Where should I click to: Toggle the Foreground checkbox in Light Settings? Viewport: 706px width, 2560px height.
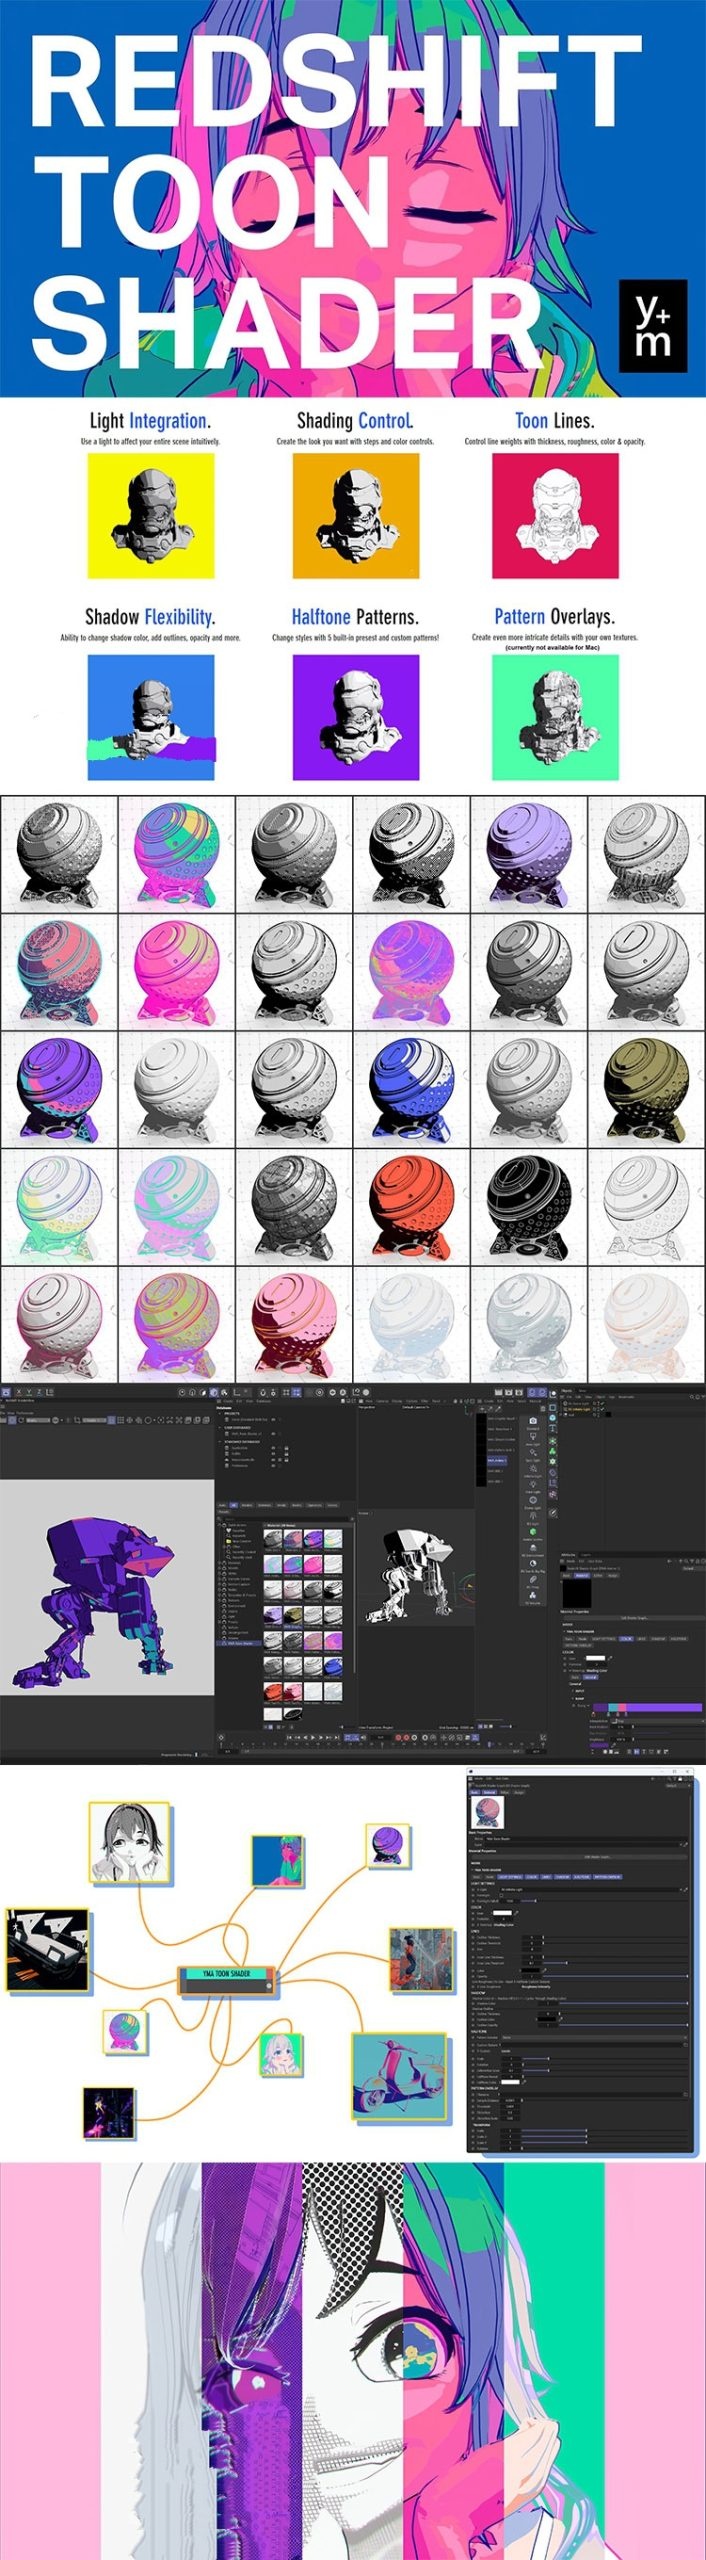point(501,1895)
